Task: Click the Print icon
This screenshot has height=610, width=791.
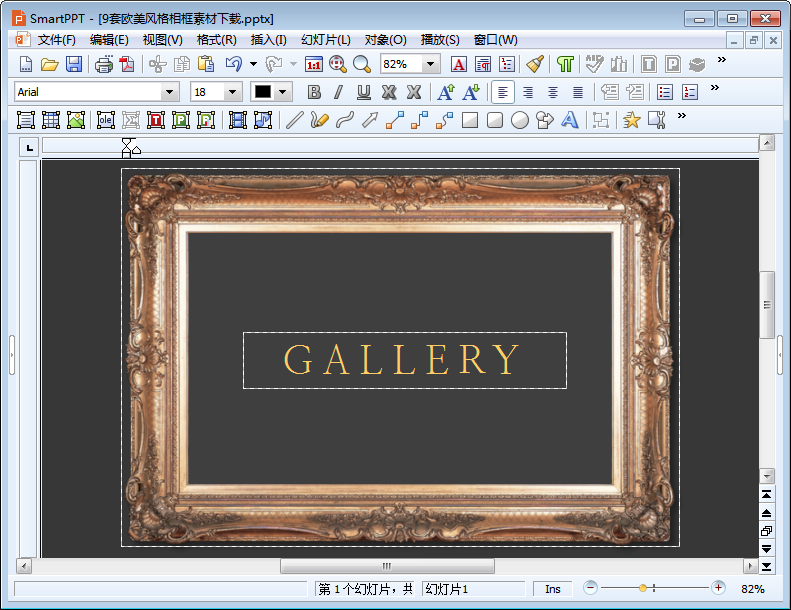Action: point(104,64)
